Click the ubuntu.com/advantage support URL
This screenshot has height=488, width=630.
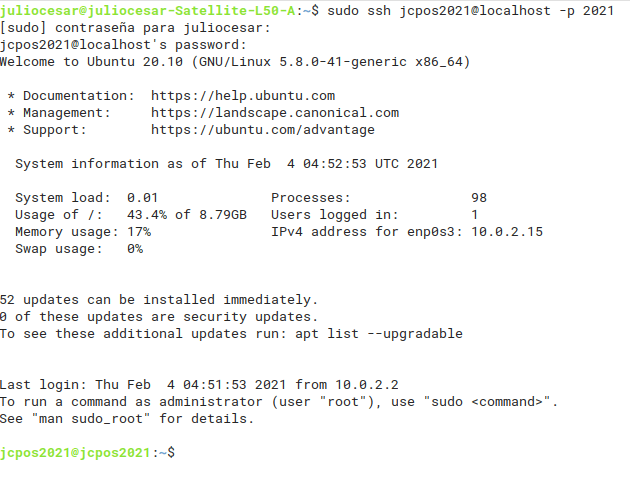(262, 130)
